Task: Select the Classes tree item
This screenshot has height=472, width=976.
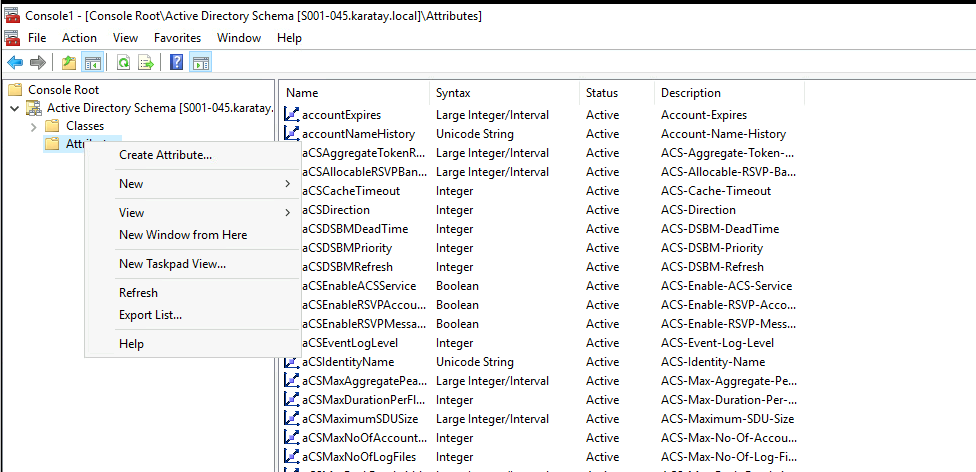Action: pos(85,126)
